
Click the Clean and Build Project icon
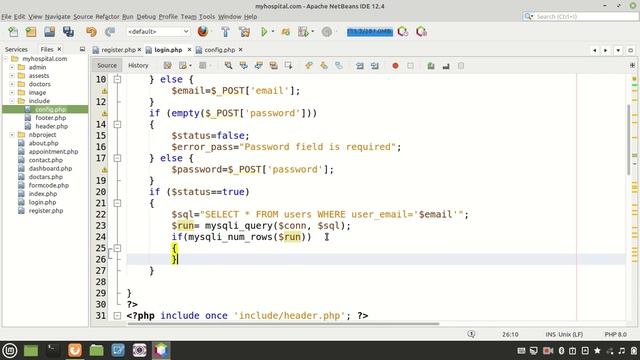[x=244, y=32]
